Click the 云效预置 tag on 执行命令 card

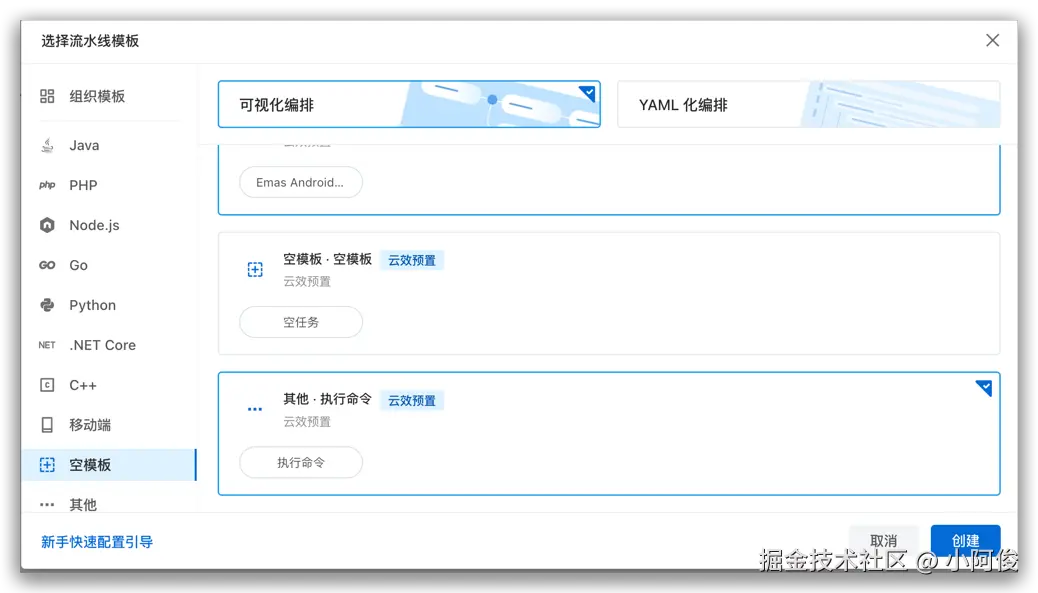coord(412,400)
